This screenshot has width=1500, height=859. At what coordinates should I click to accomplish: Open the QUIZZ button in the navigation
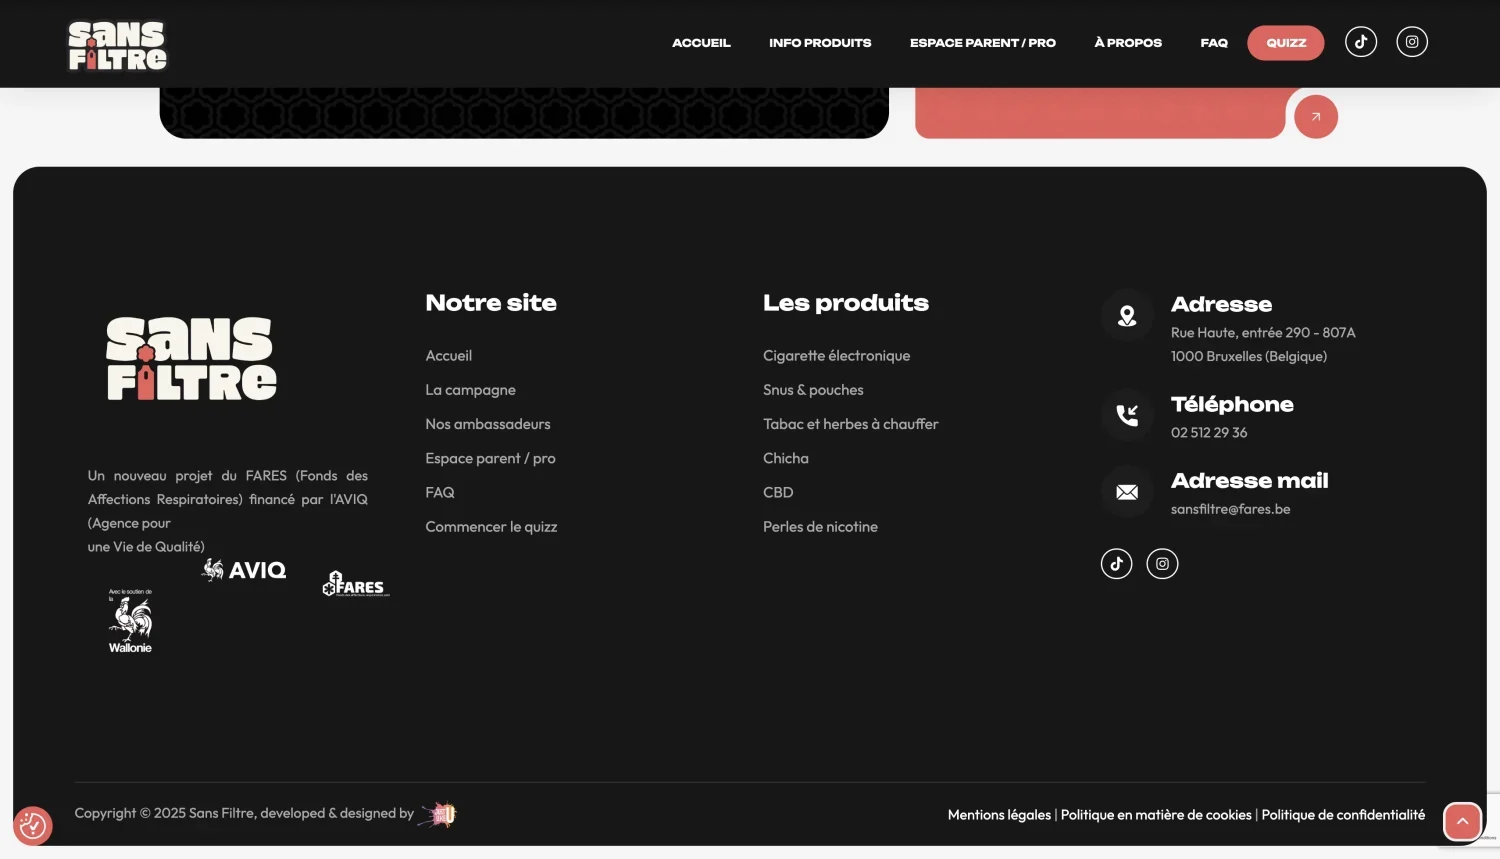pyautogui.click(x=1285, y=42)
